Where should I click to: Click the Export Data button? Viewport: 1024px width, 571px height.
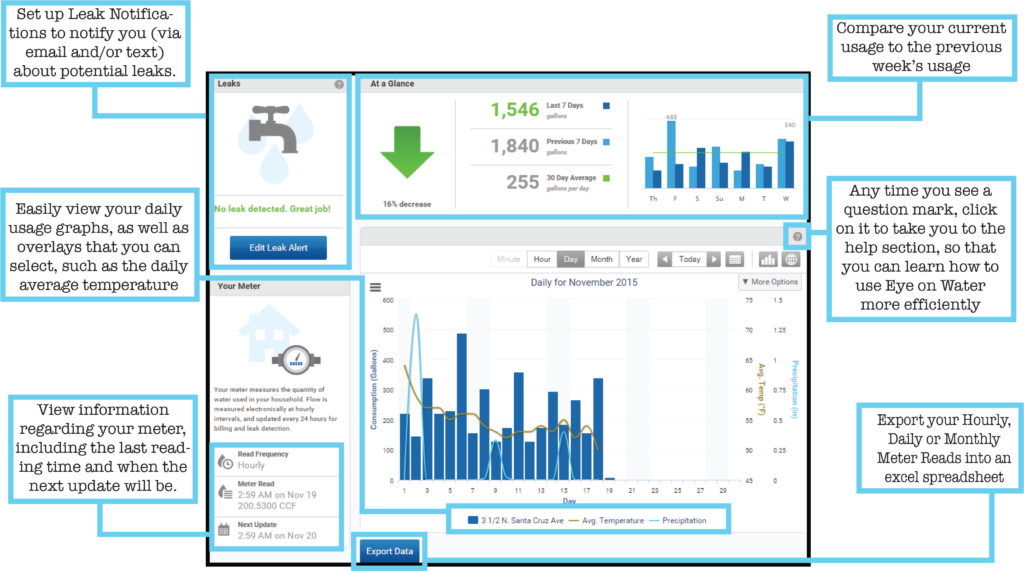pos(389,551)
